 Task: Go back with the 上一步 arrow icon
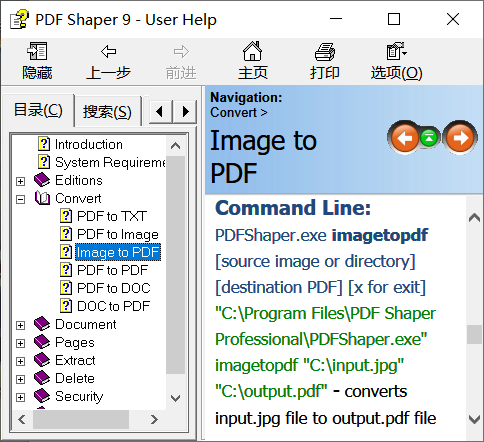[108, 52]
